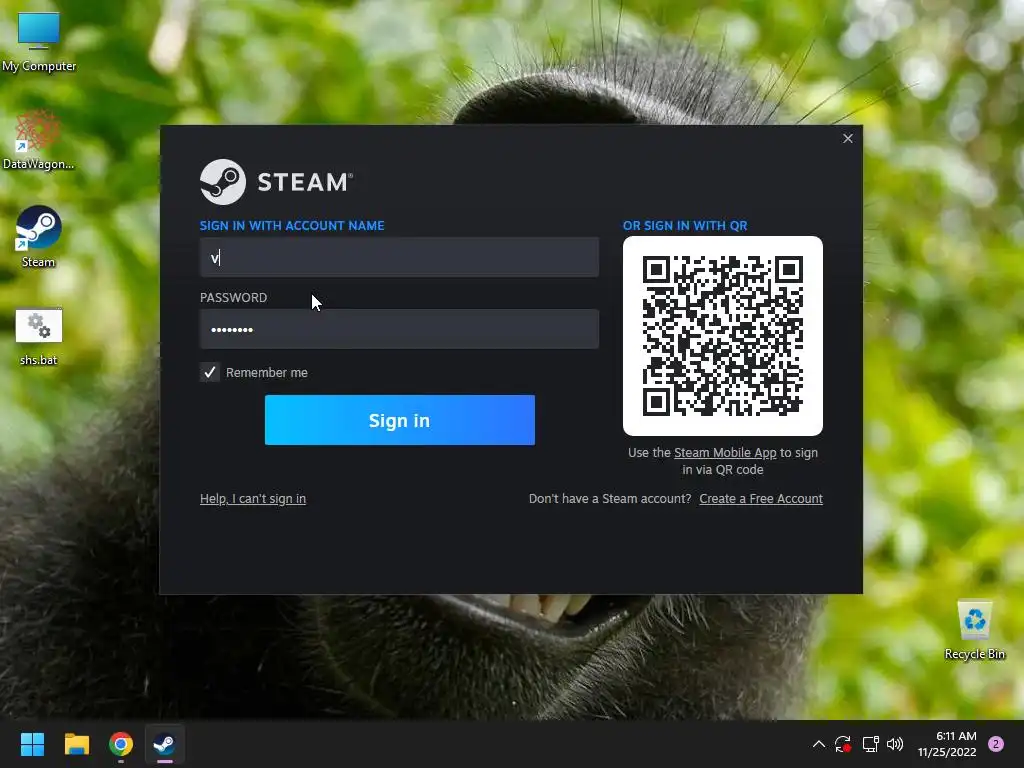Click the OR SIGN IN WITH QR heading
This screenshot has width=1024, height=768.
coord(685,225)
